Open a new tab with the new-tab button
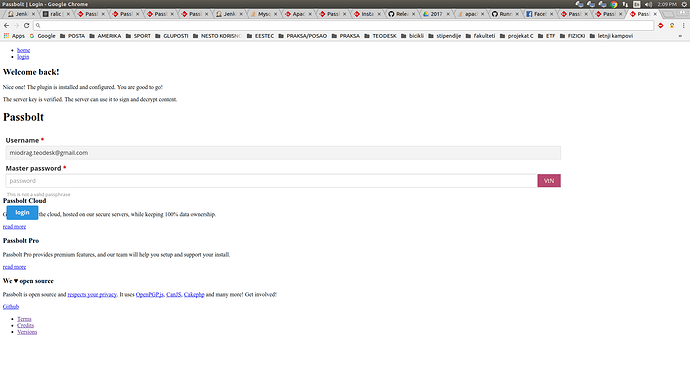Screen dimensions: 690x388 click(x=668, y=14)
